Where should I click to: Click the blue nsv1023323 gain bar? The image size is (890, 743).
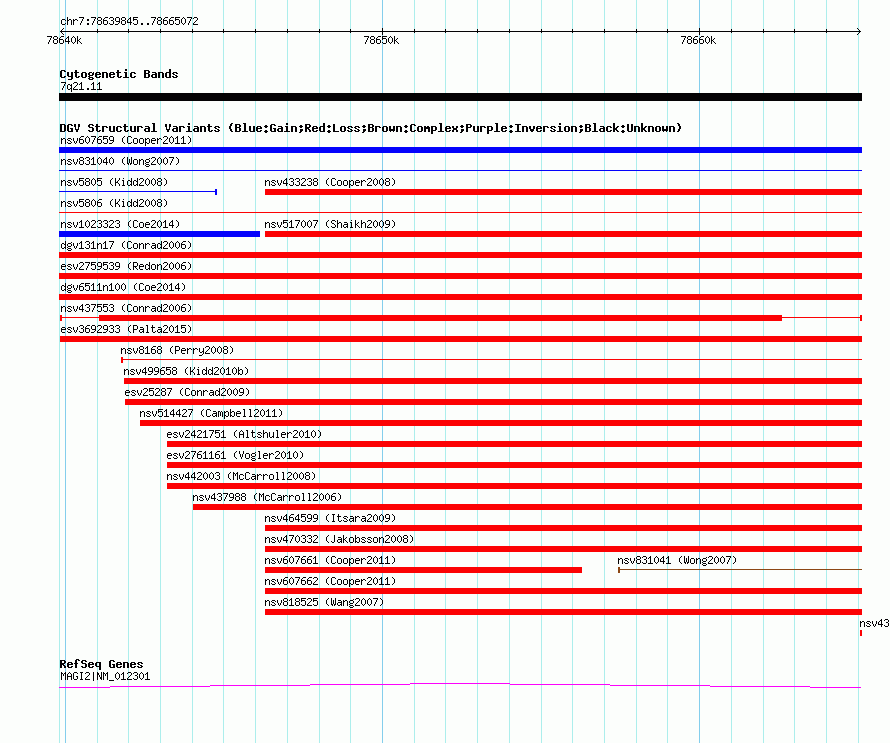coord(159,234)
